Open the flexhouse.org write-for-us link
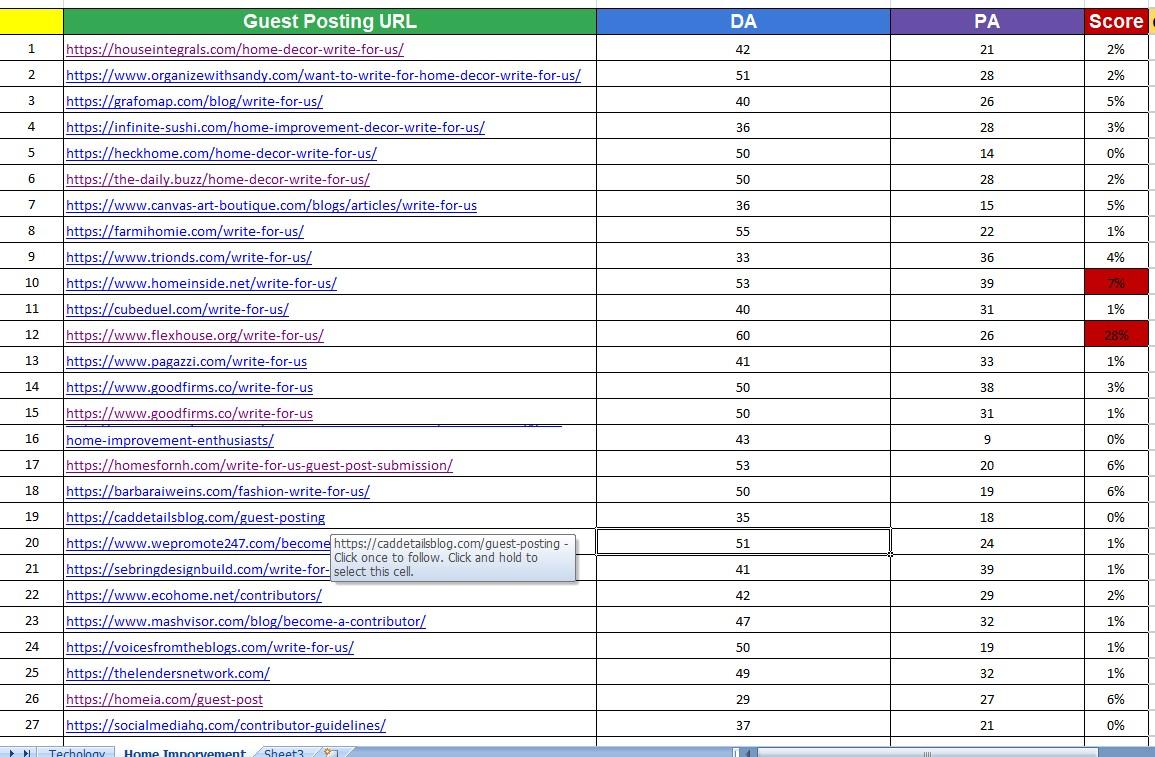The height and width of the screenshot is (757, 1155). pos(195,335)
